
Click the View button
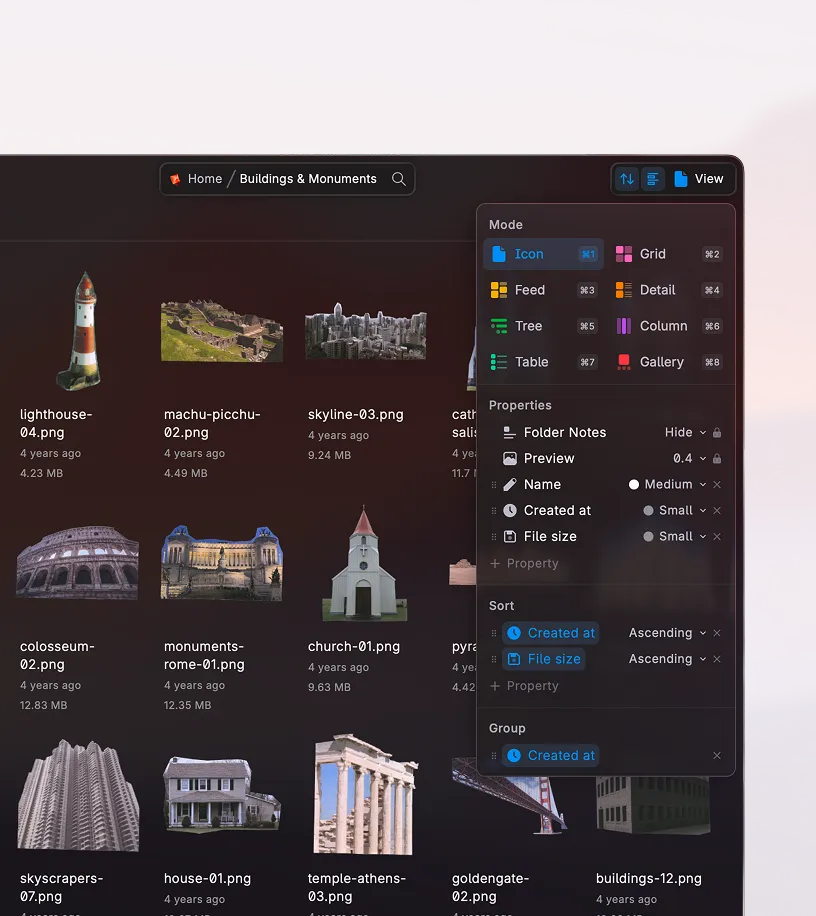[x=698, y=179]
